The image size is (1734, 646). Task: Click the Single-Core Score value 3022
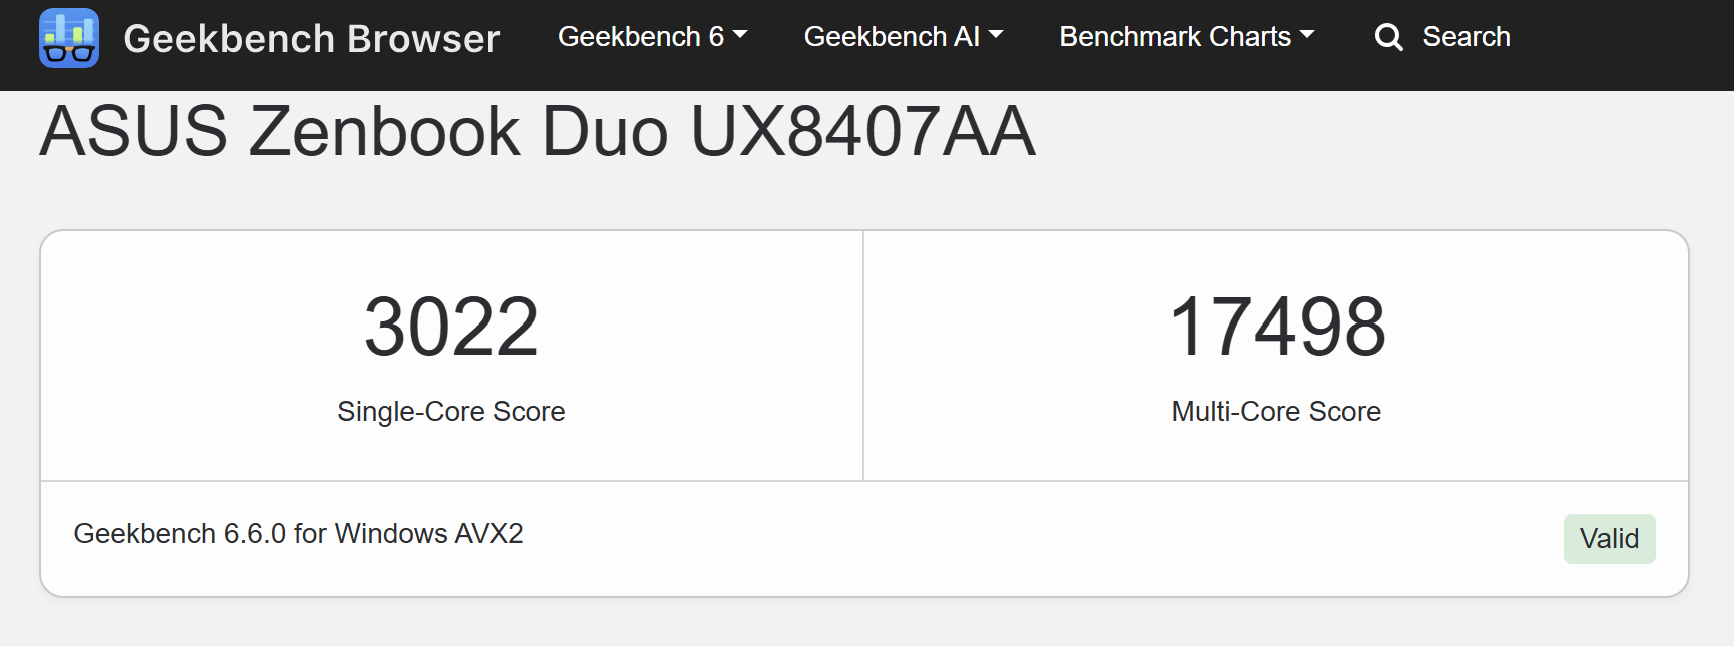tap(451, 322)
